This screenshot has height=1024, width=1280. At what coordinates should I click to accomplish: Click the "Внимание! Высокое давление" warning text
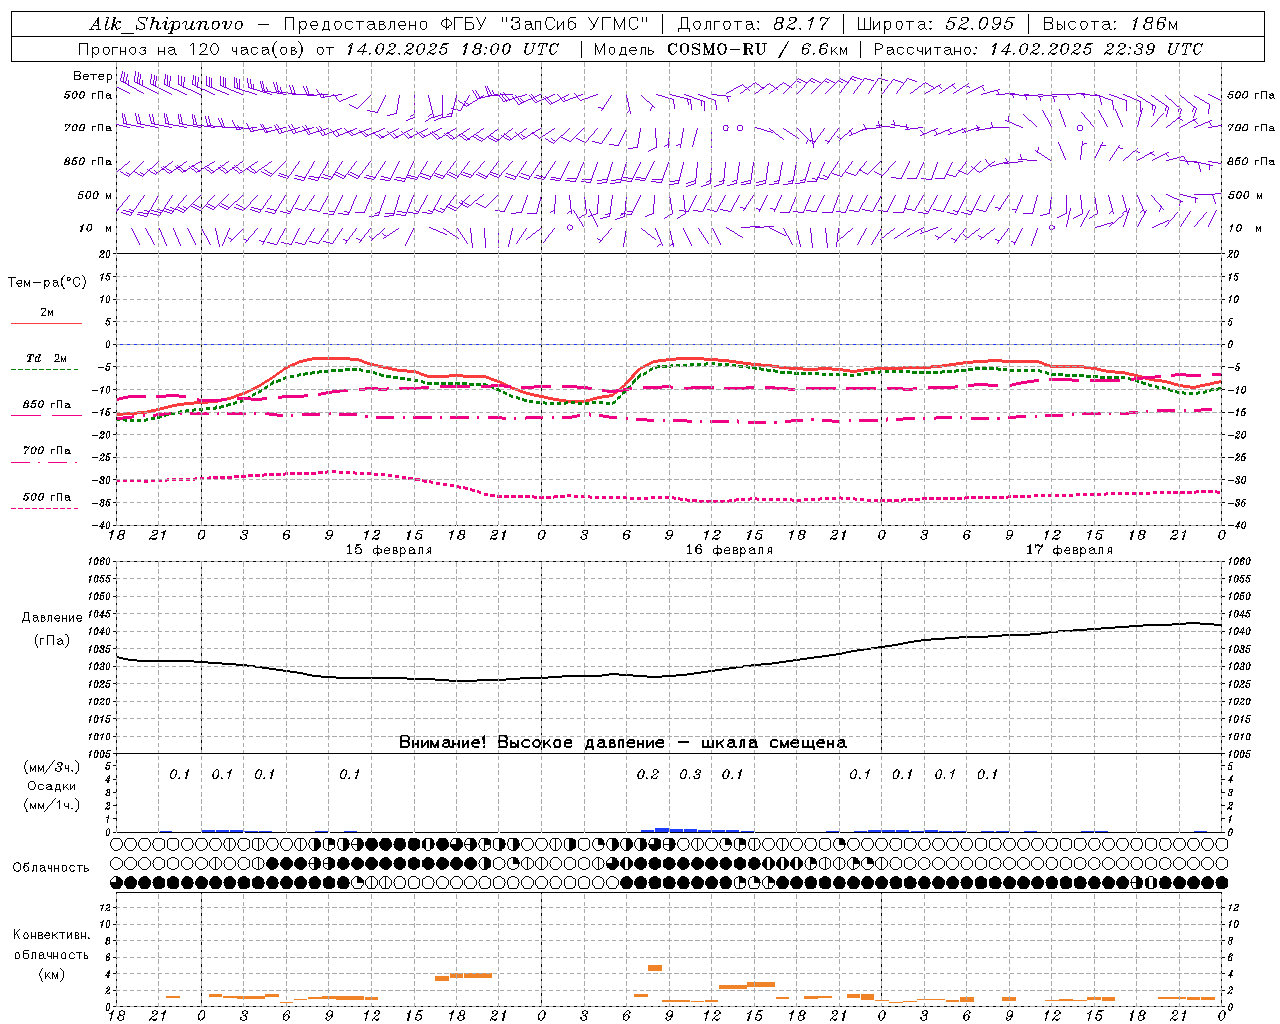coord(531,743)
